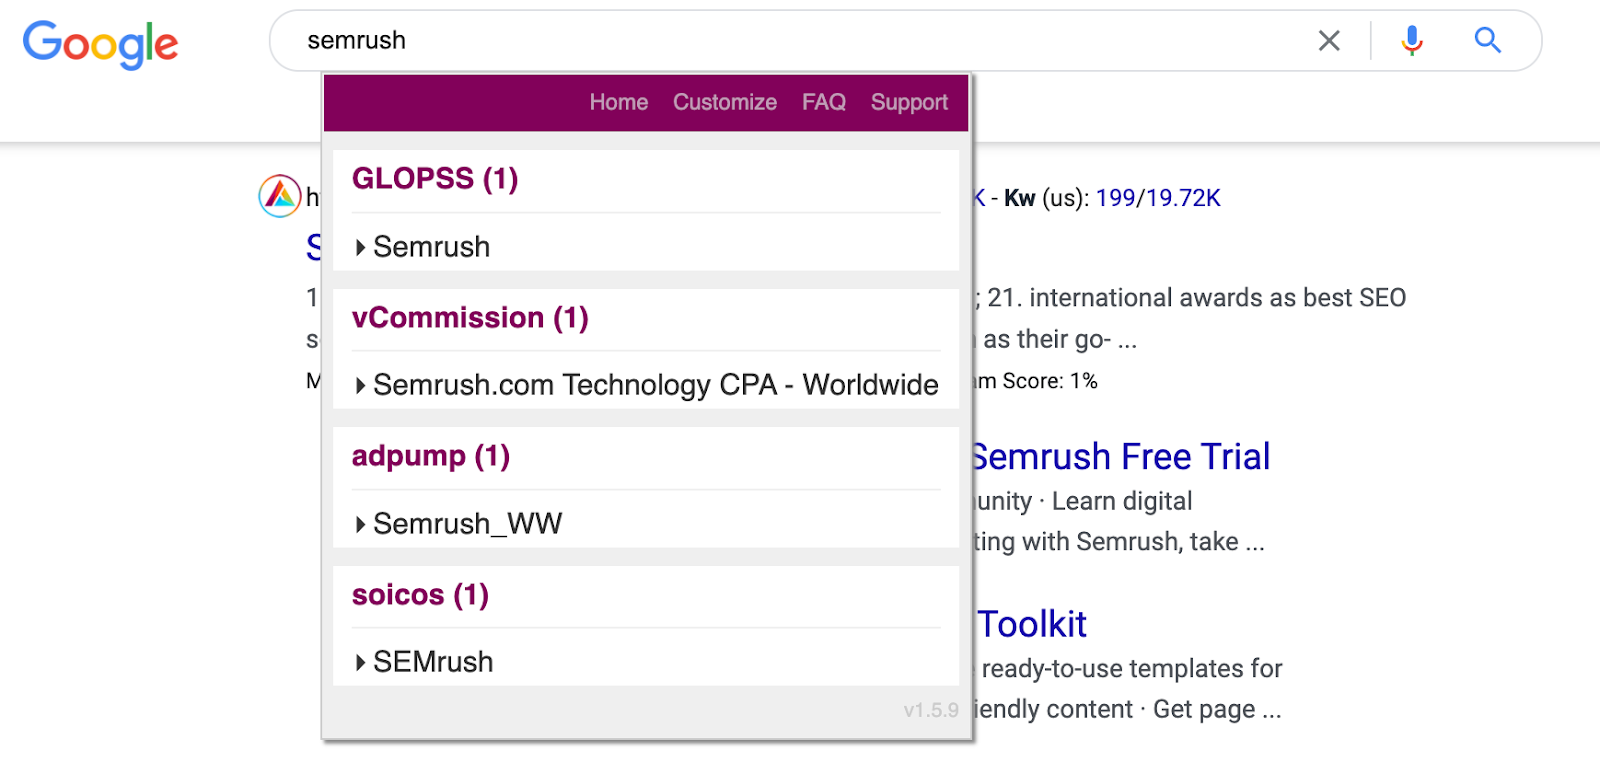Expand the Semrush entry under GLOPSS
The height and width of the screenshot is (762, 1600).
422,247
